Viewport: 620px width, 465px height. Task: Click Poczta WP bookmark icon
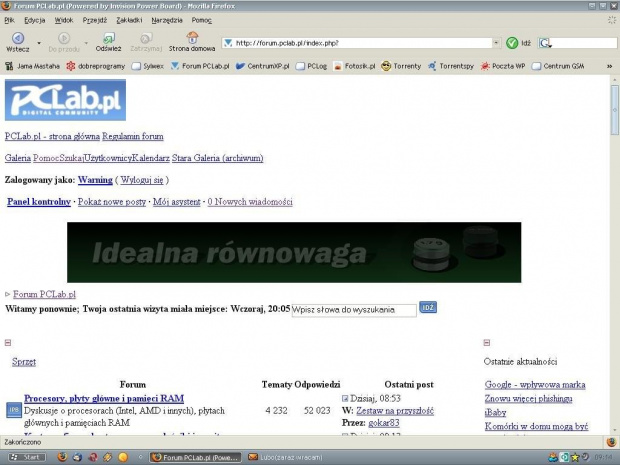point(485,66)
